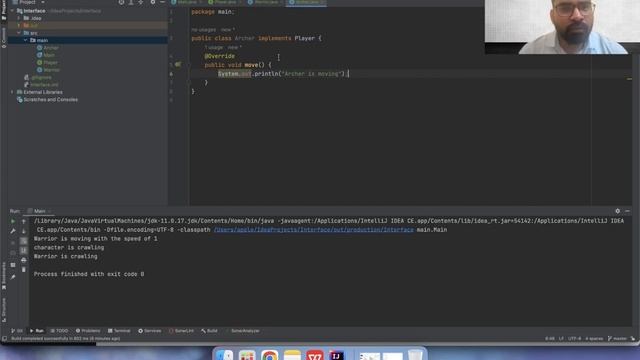Click the print icon in Run console
Screen dimensions: 640x360
tap(24, 260)
